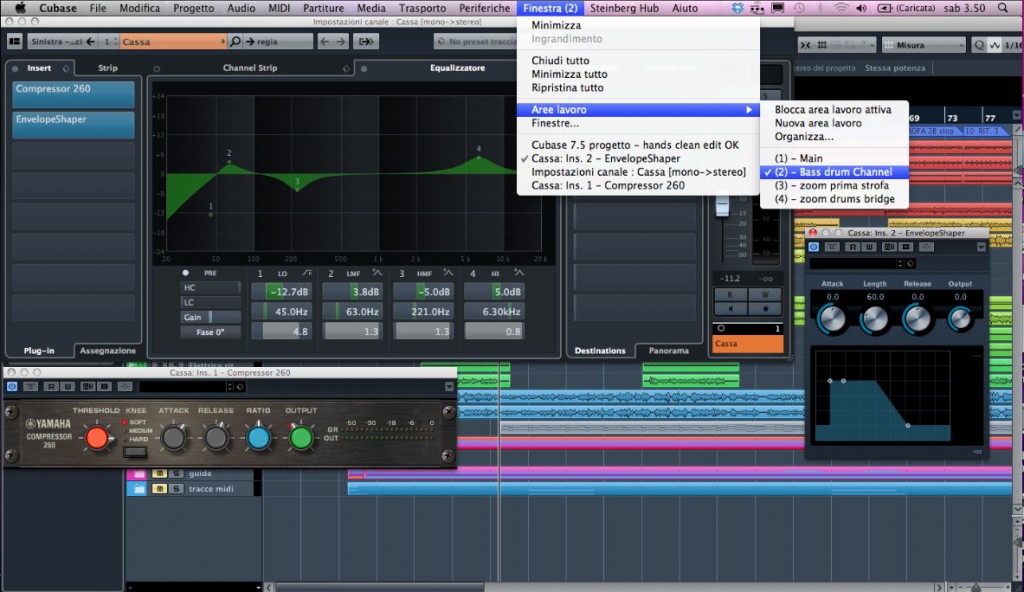Click the orange Cassa channel label on the fader strip

747,344
